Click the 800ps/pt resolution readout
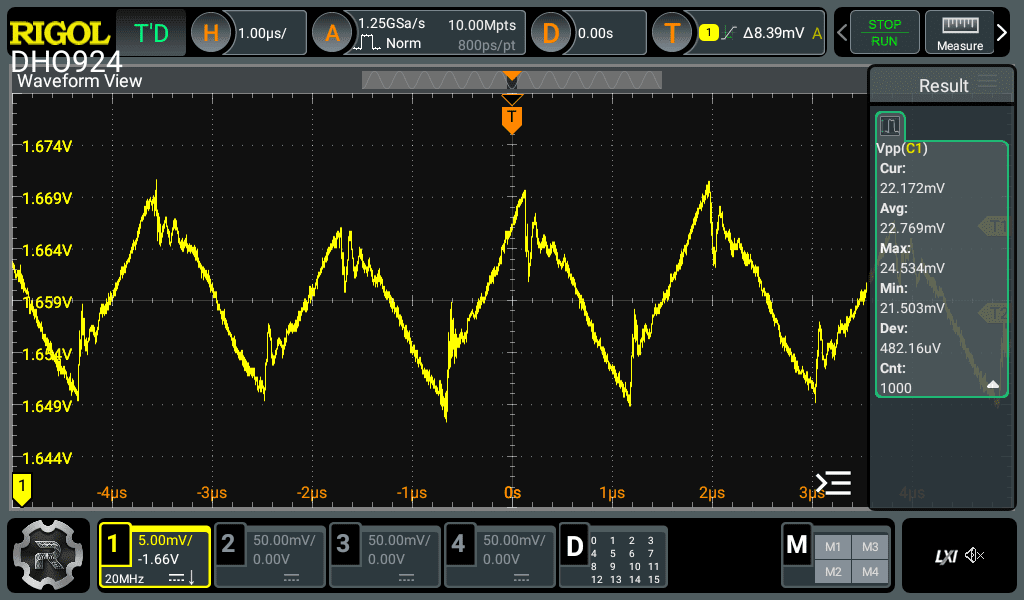Viewport: 1024px width, 600px height. click(486, 45)
